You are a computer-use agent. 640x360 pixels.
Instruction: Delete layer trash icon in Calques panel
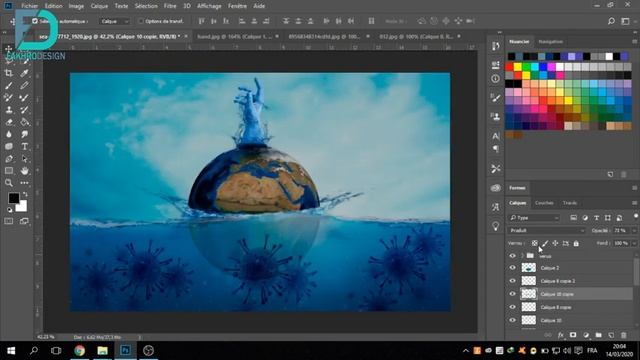pyautogui.click(x=624, y=335)
